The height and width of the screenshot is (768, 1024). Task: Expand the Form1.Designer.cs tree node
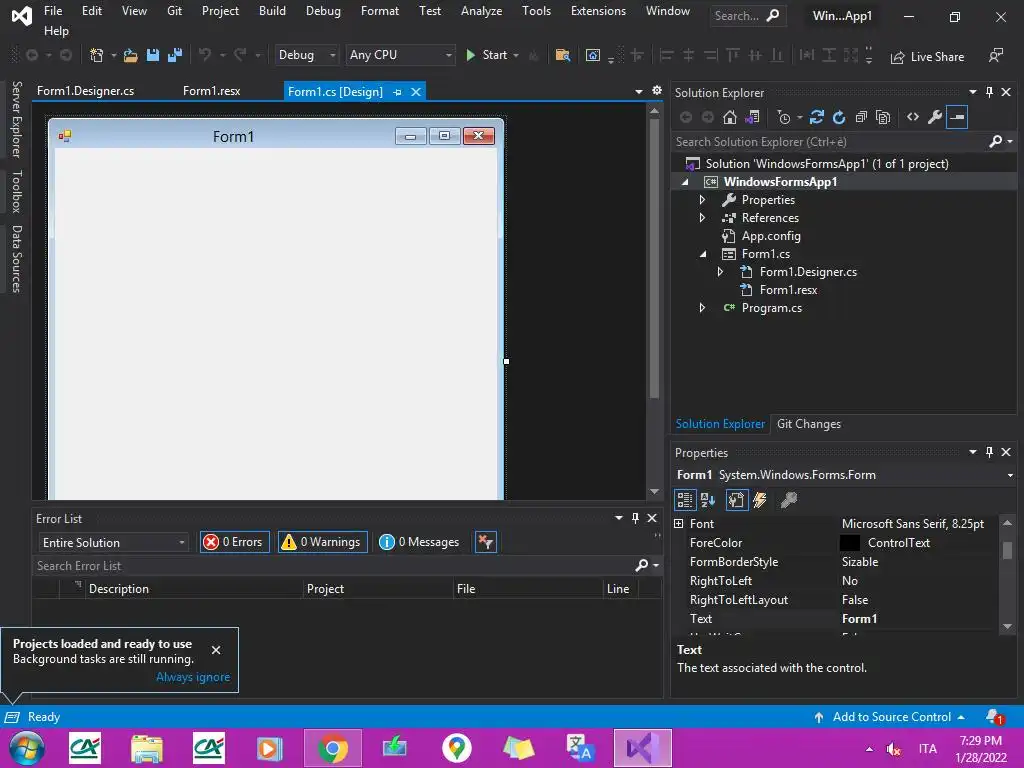(720, 272)
